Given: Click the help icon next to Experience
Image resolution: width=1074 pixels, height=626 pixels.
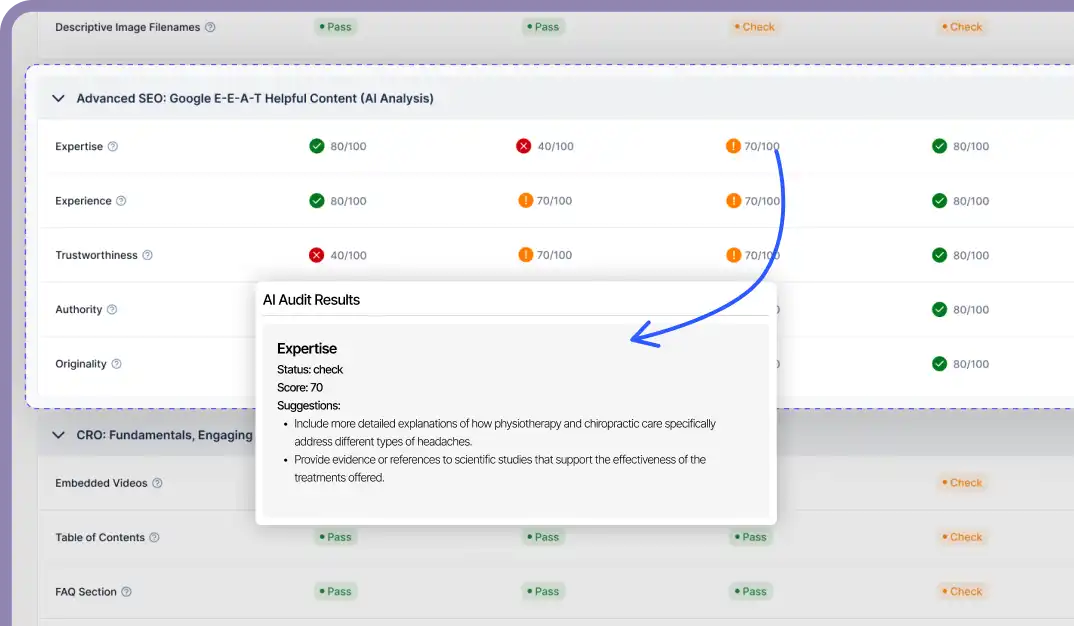Looking at the screenshot, I should pos(121,201).
